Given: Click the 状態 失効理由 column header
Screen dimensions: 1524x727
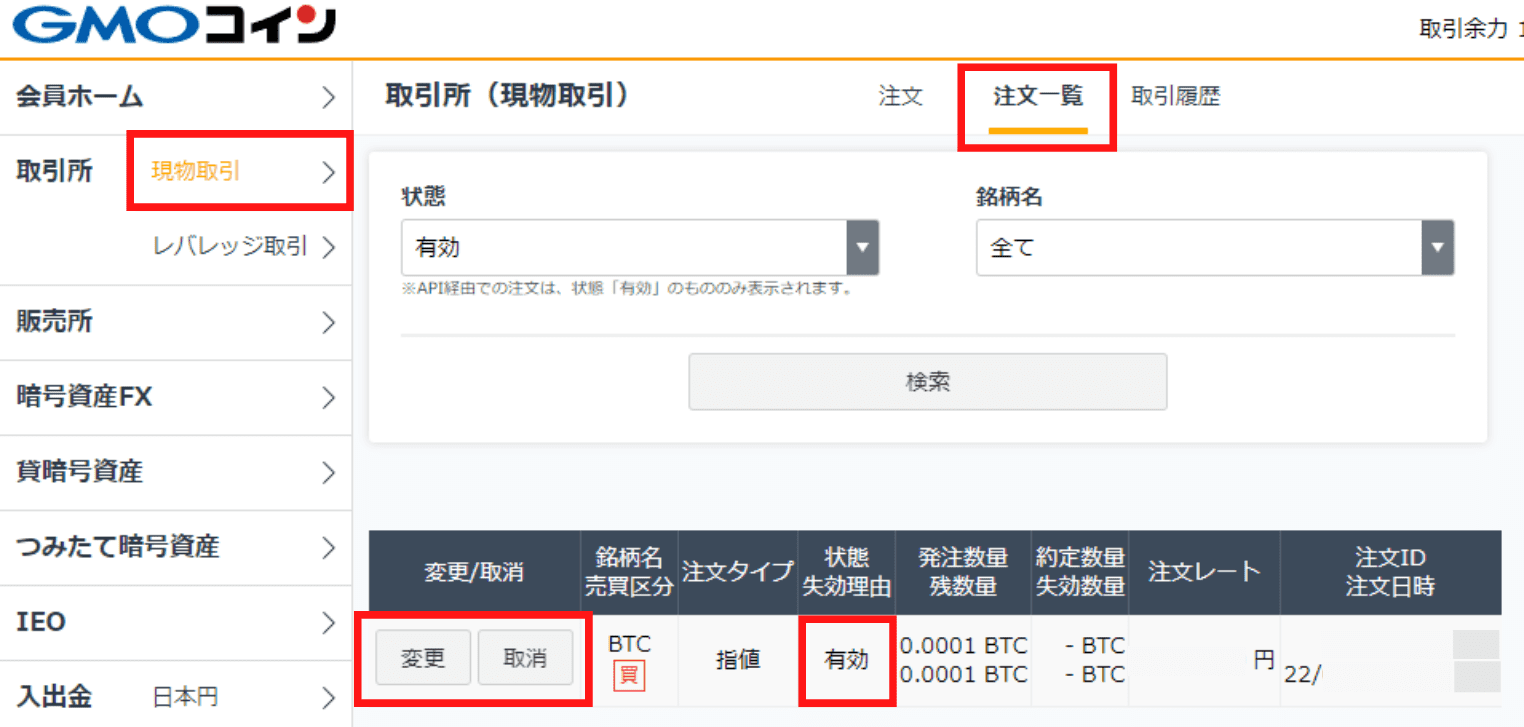Looking at the screenshot, I should click(x=846, y=572).
